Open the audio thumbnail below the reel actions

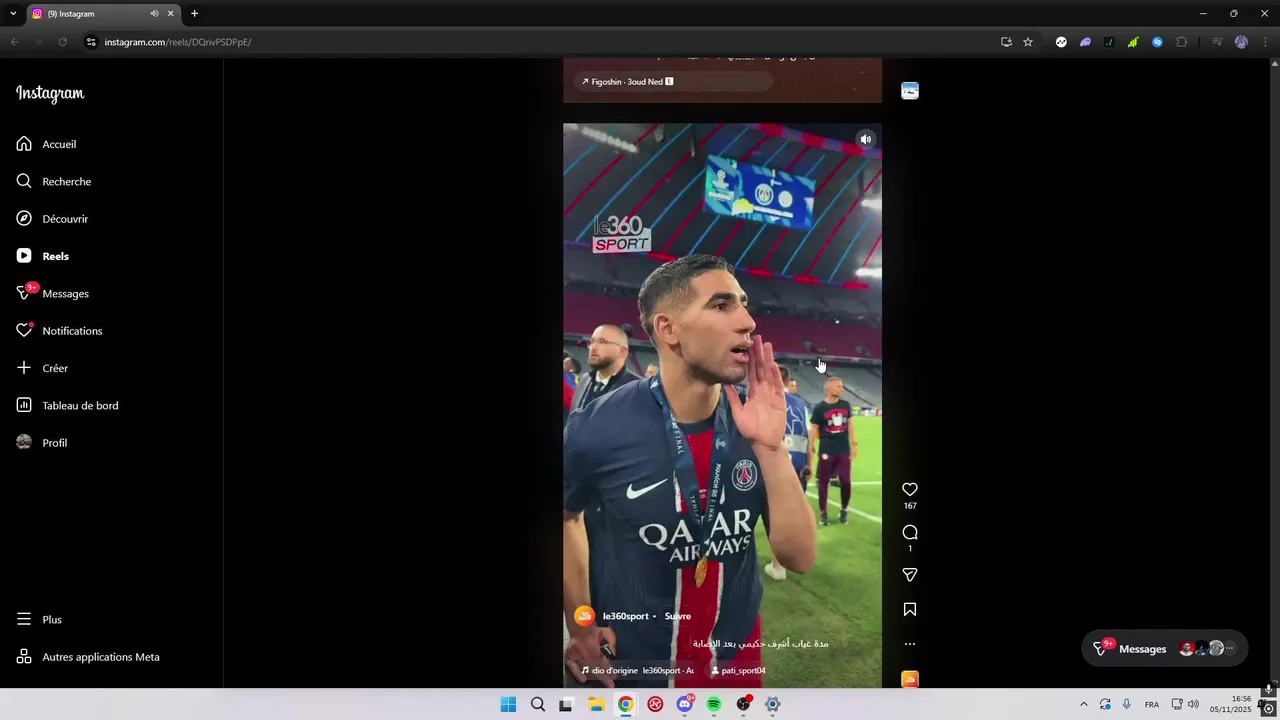910,679
